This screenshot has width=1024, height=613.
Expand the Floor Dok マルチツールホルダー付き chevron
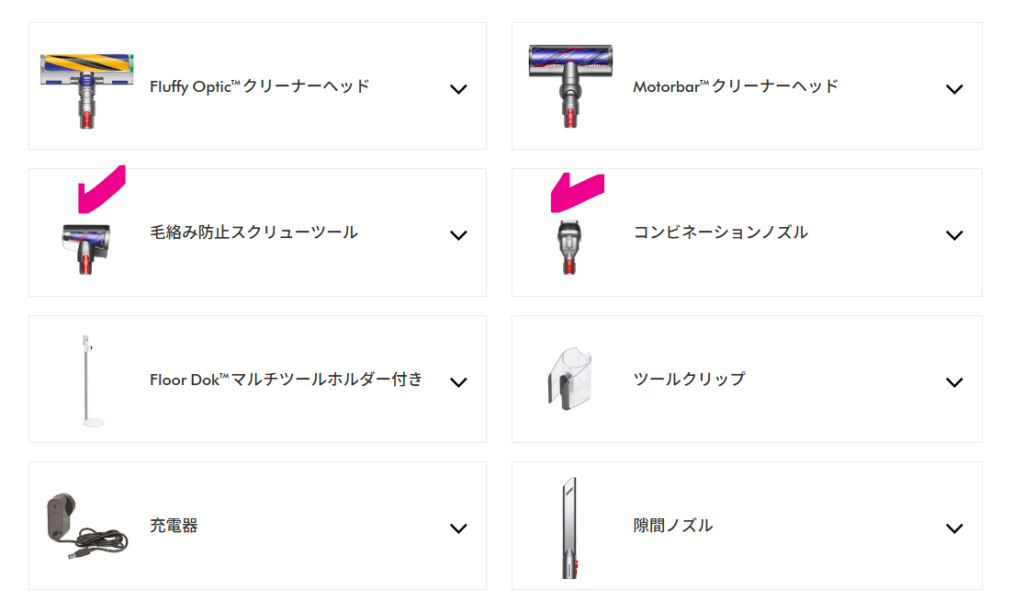click(x=458, y=382)
